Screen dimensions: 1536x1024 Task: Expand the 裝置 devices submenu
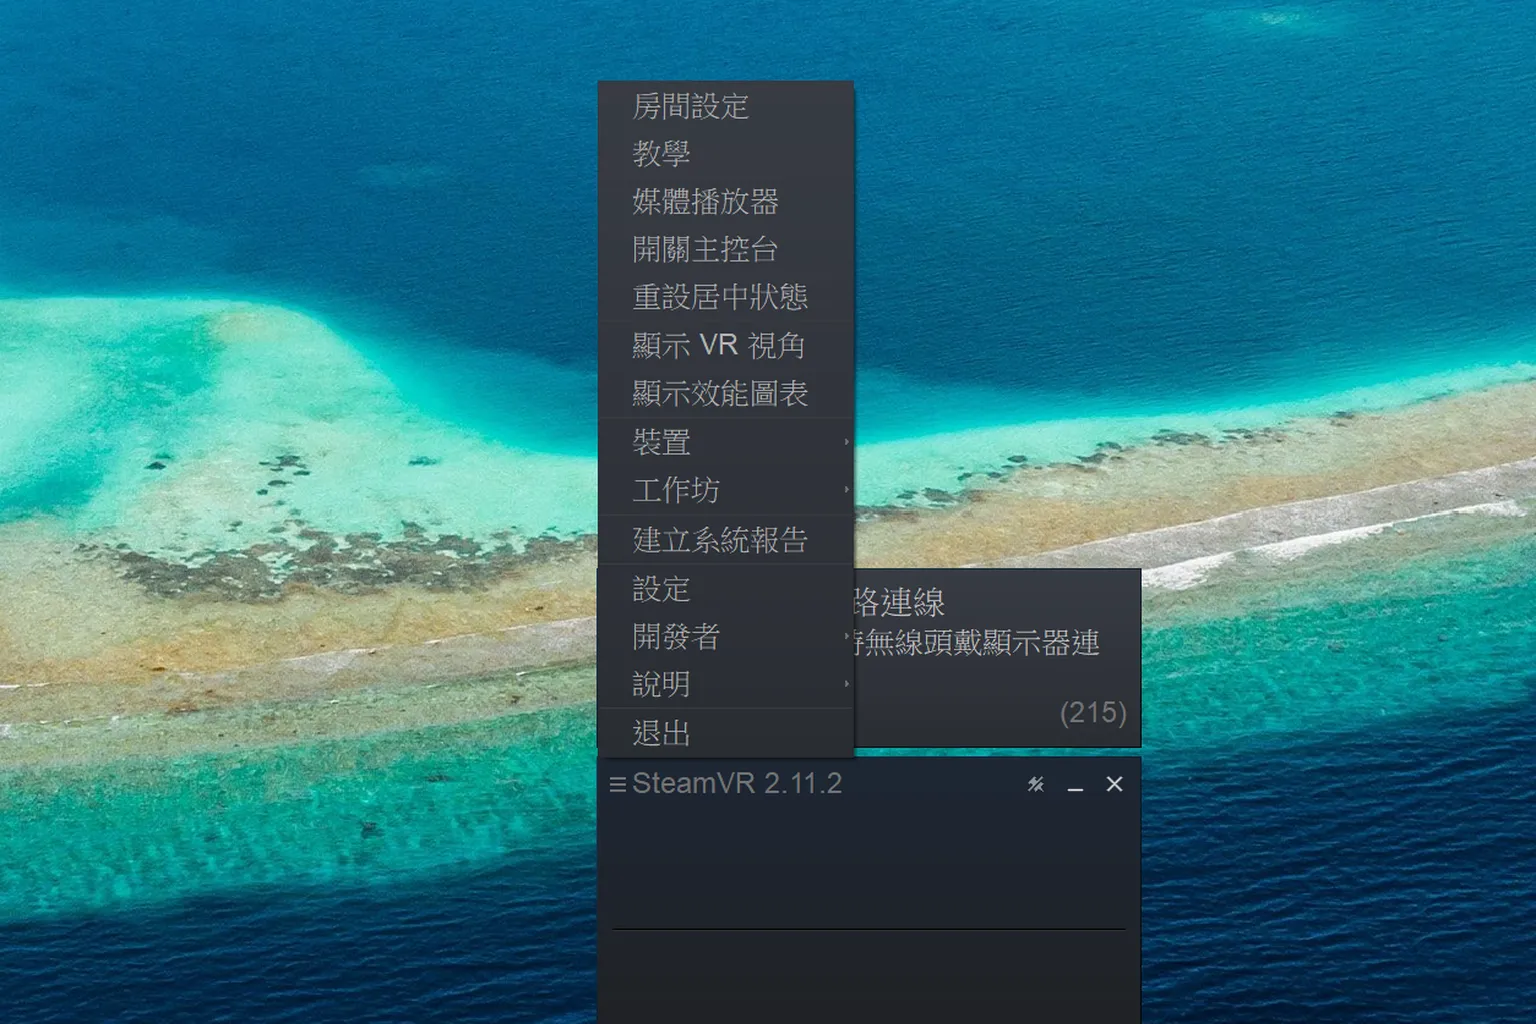click(663, 441)
